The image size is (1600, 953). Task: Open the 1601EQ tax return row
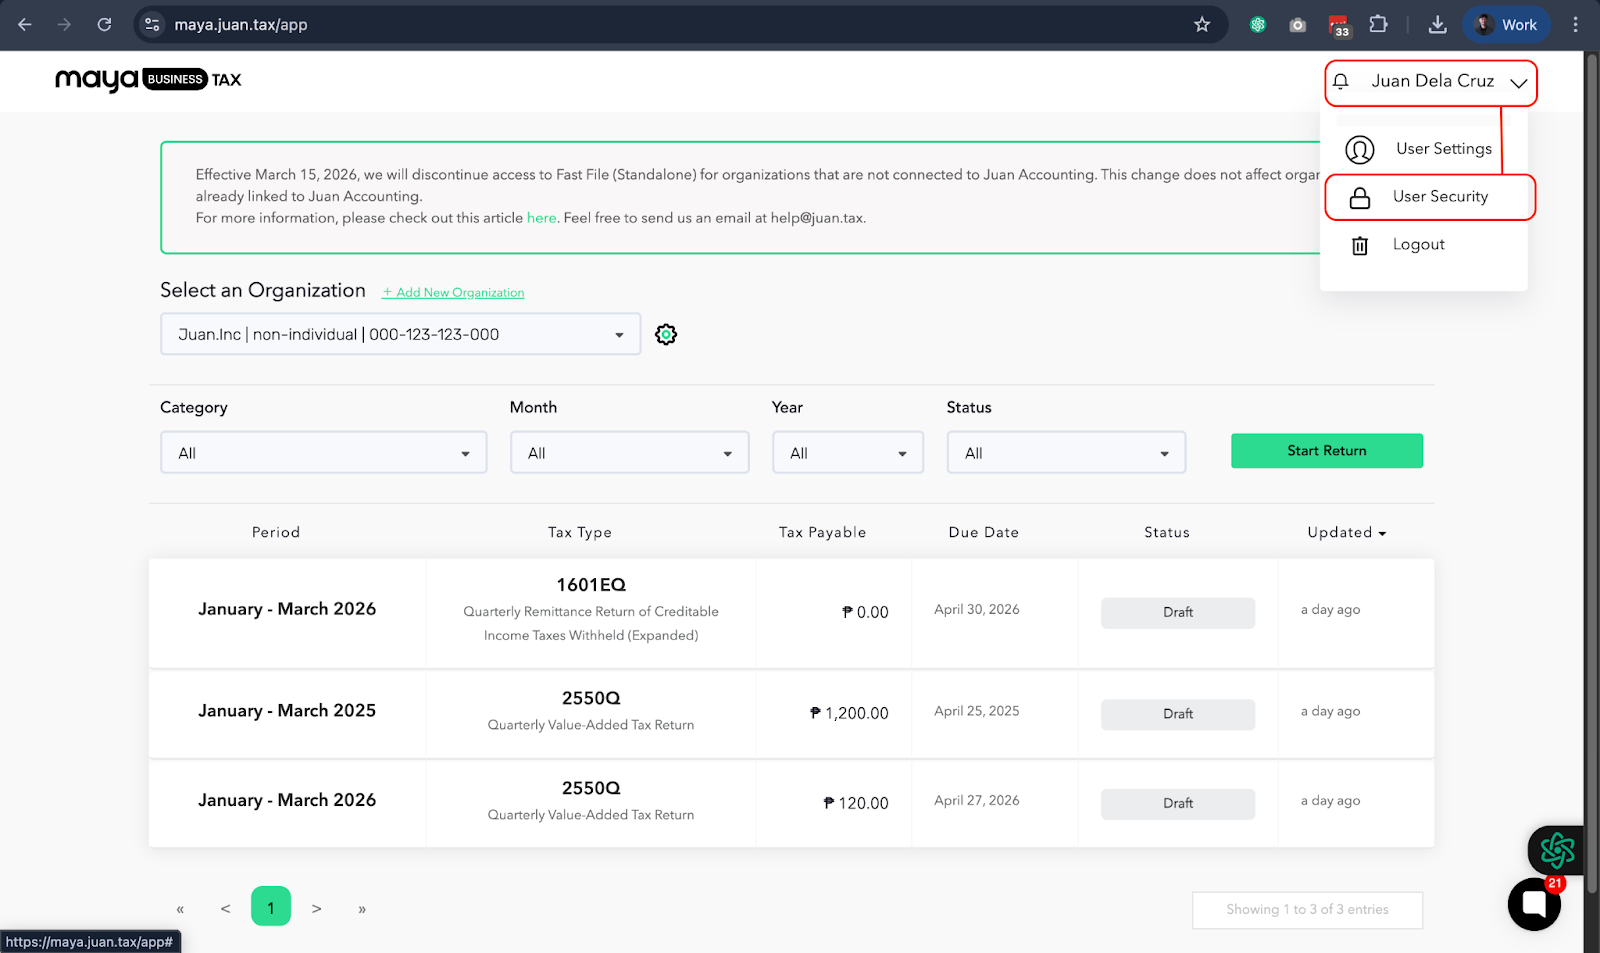pos(791,613)
